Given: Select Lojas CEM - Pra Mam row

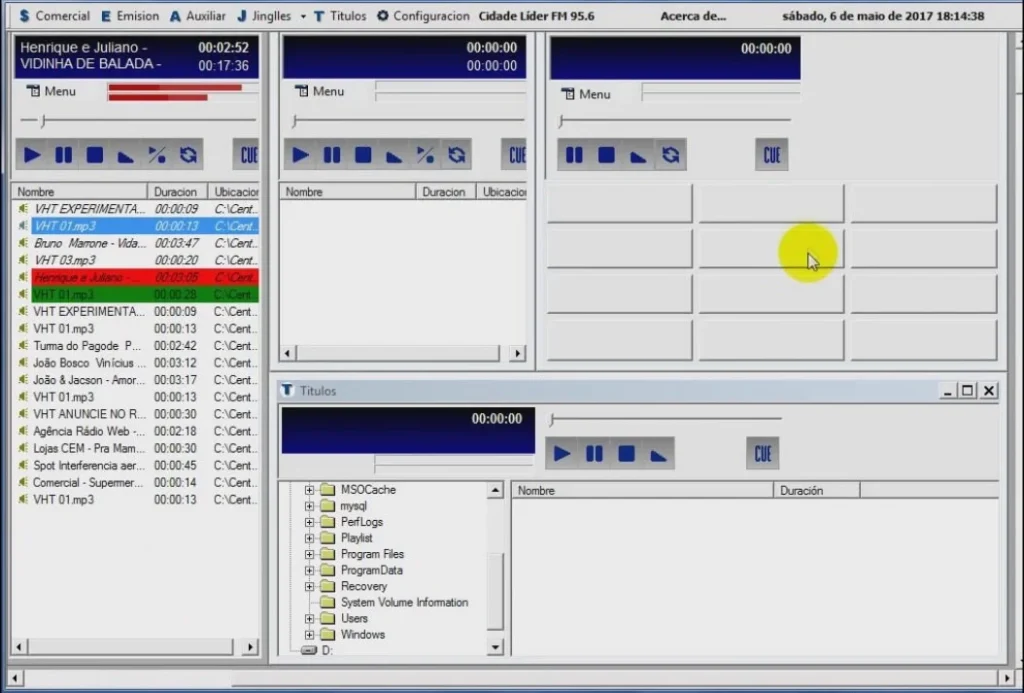Looking at the screenshot, I should [x=136, y=448].
